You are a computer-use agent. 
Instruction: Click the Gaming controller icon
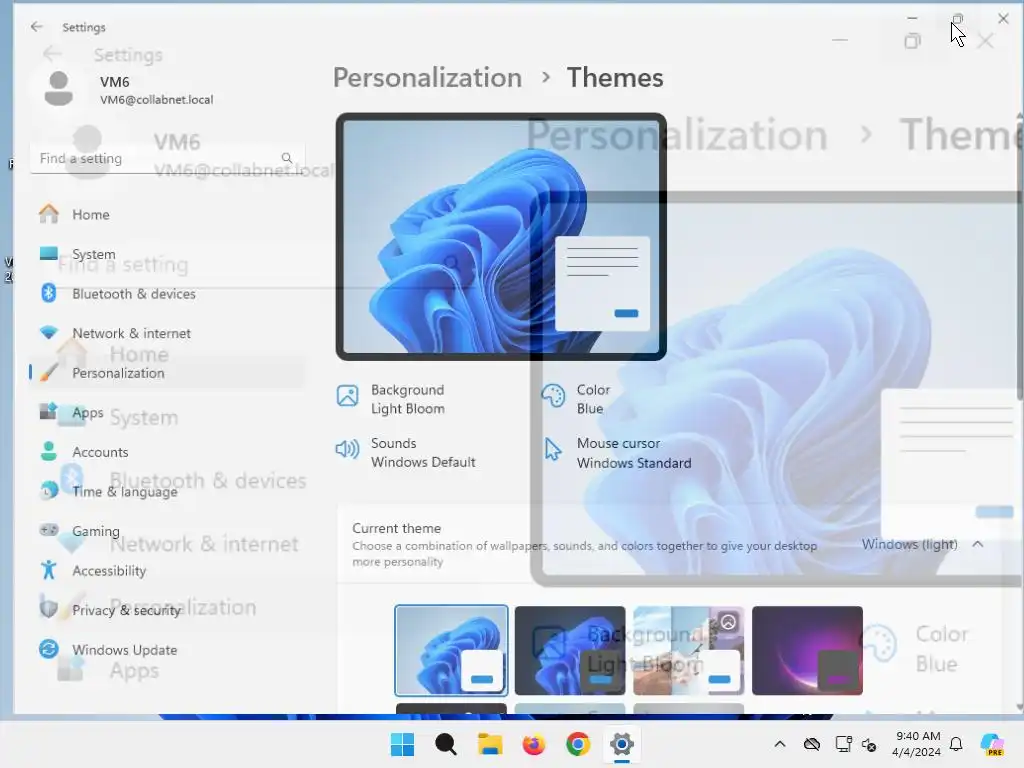click(49, 530)
